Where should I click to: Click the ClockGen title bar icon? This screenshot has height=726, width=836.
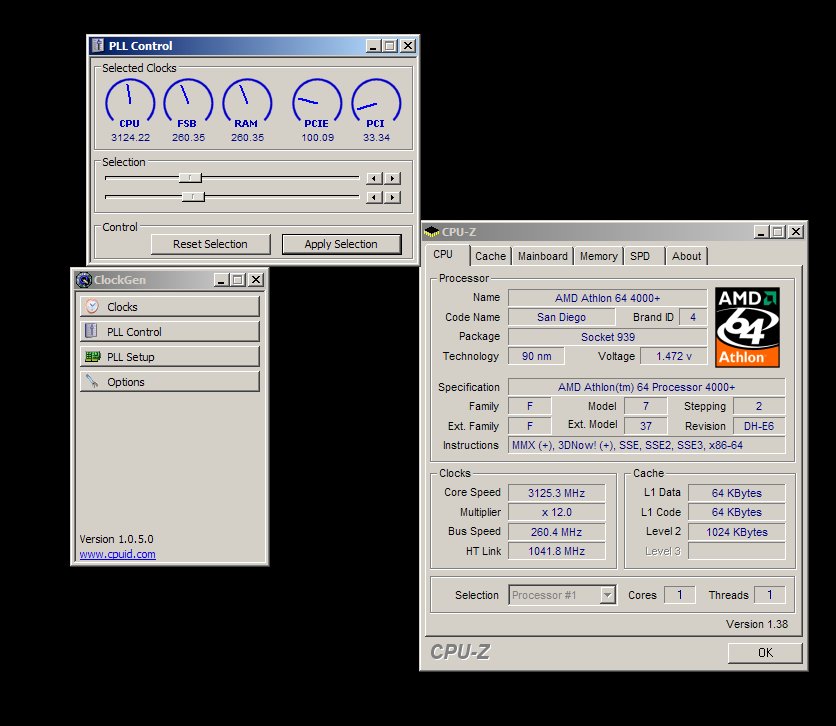84,279
